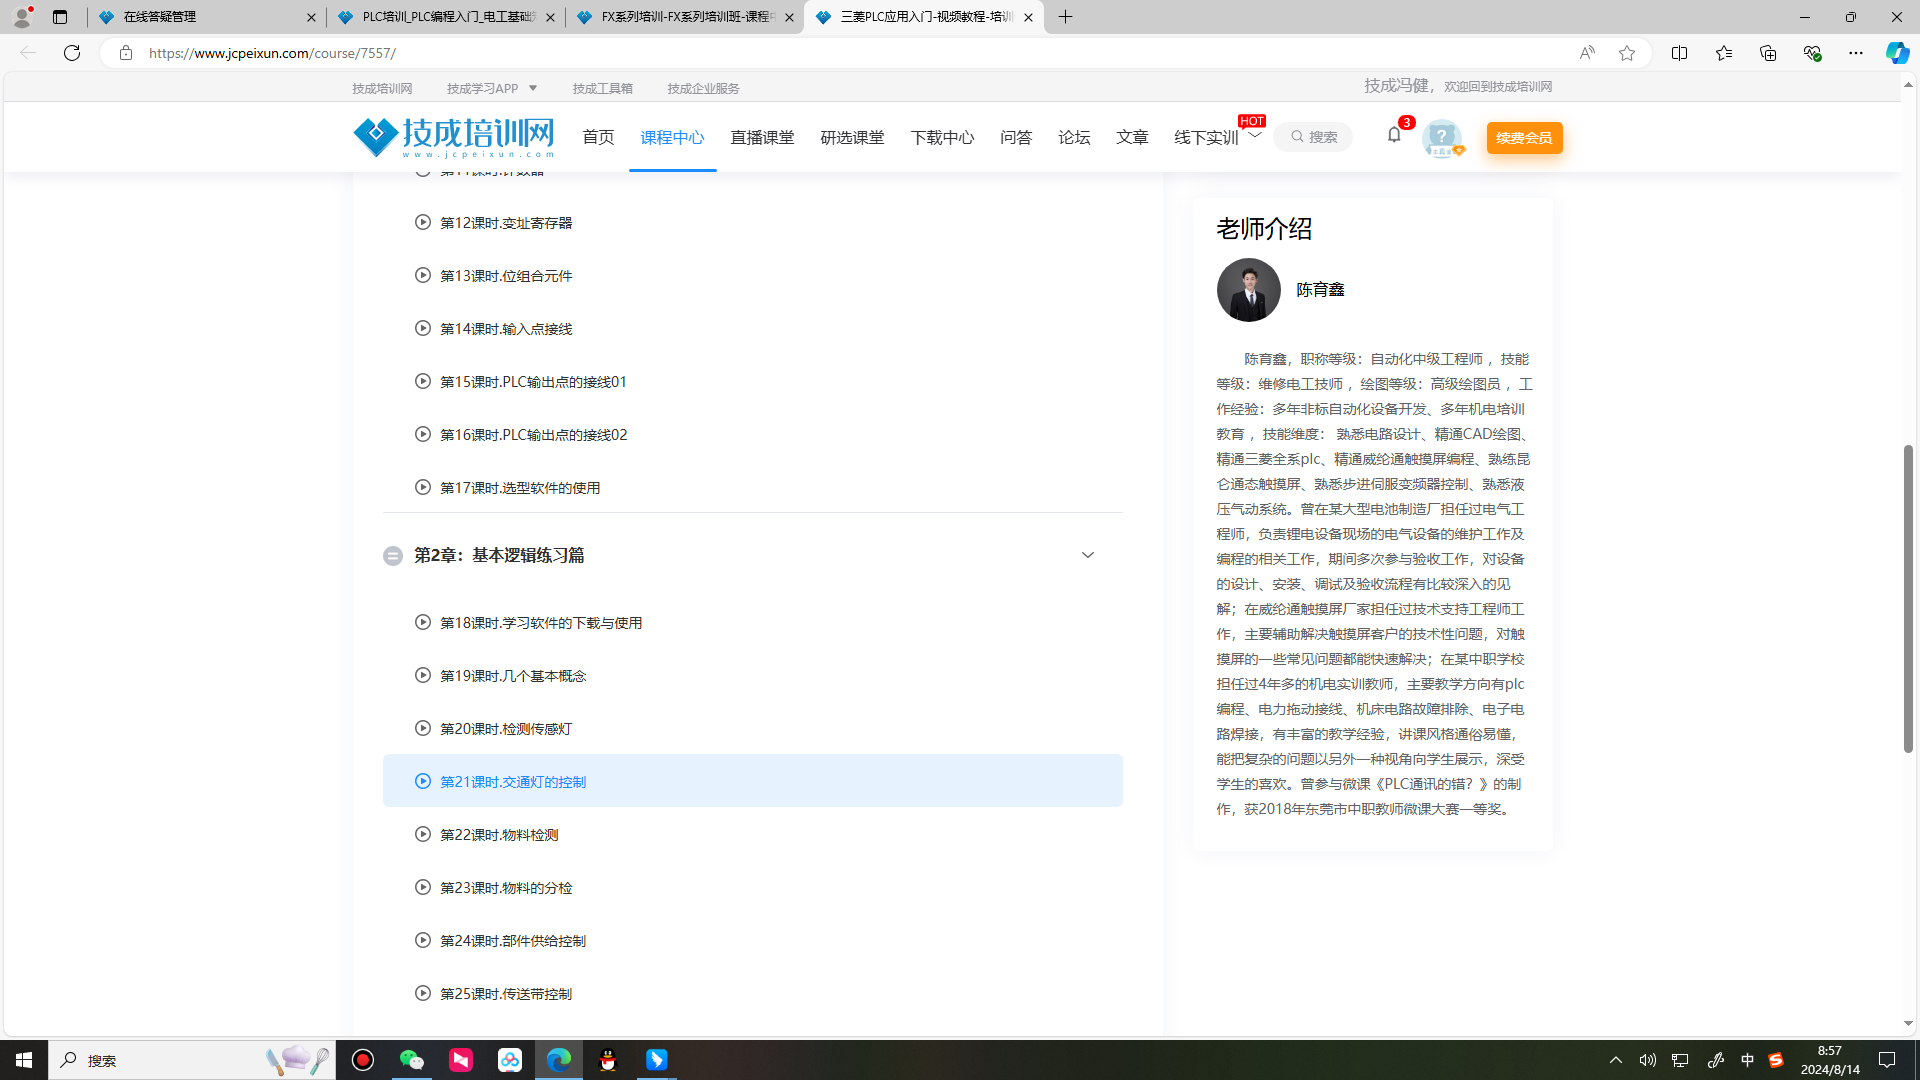
Task: Open WeChat from the taskbar
Action: pyautogui.click(x=412, y=1060)
